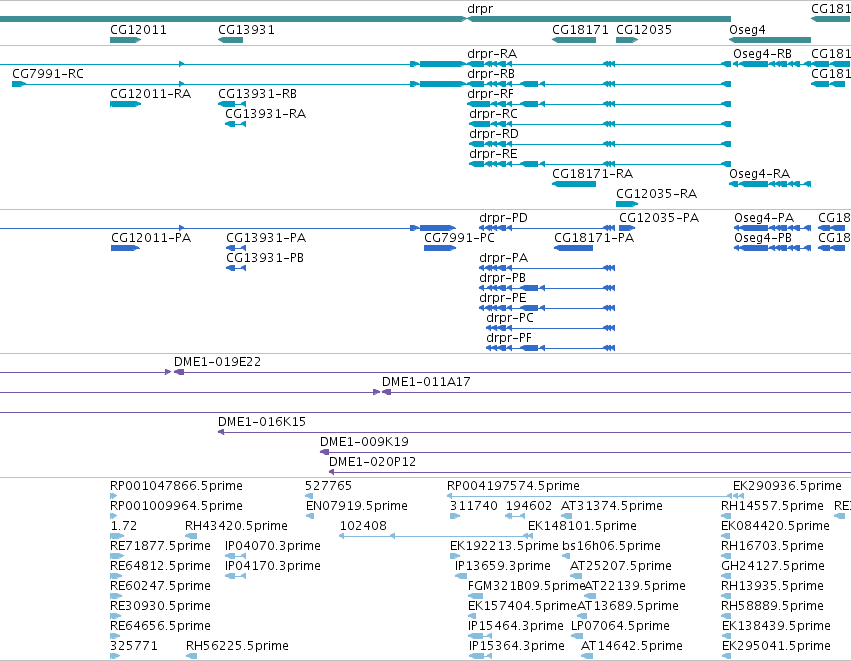The width and height of the screenshot is (851, 661).
Task: Select the 194602 feature
Action: pyautogui.click(x=515, y=516)
